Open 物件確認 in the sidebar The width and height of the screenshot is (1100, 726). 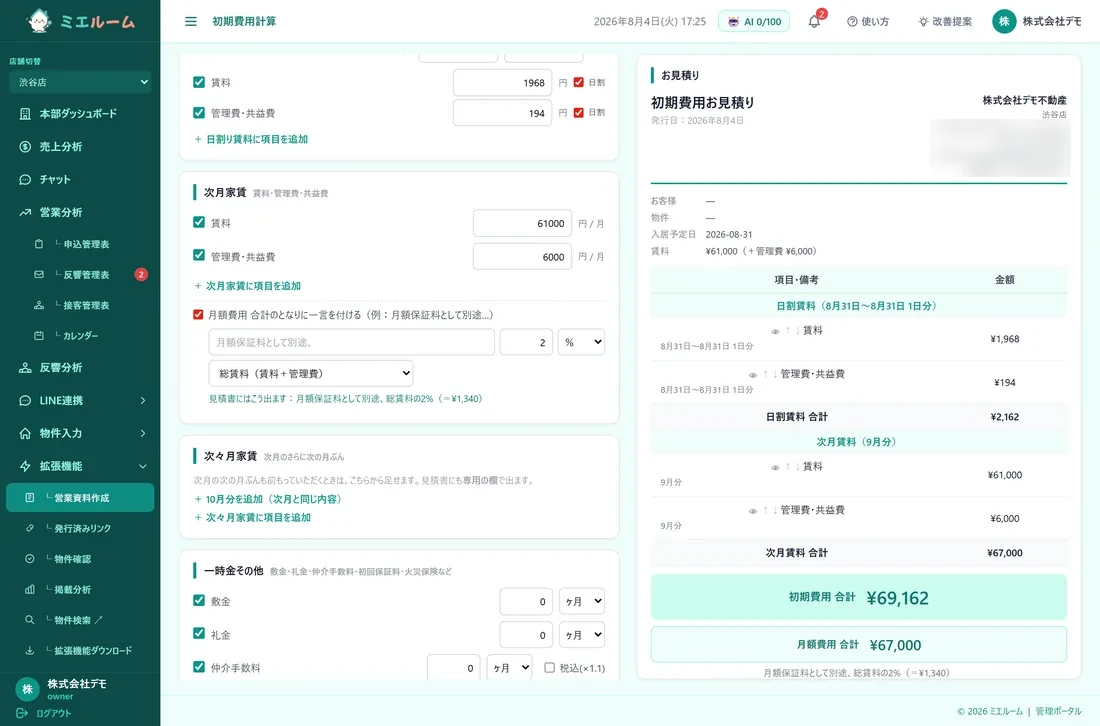pos(80,559)
